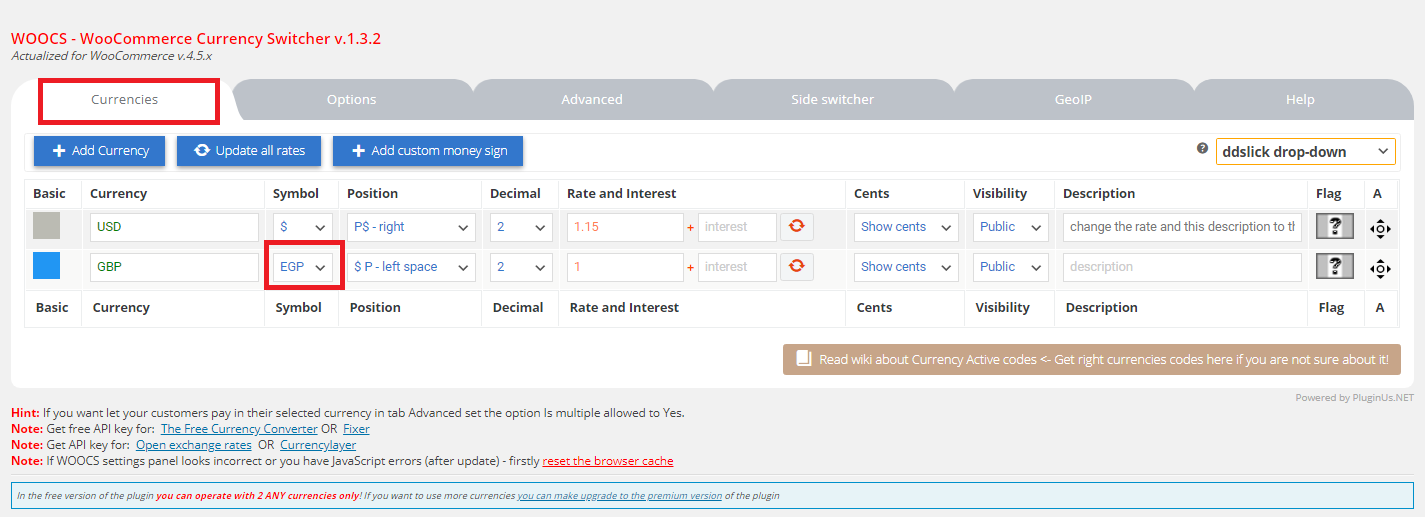1425x517 pixels.
Task: Open the ddslick drop-down selector
Action: [1305, 152]
